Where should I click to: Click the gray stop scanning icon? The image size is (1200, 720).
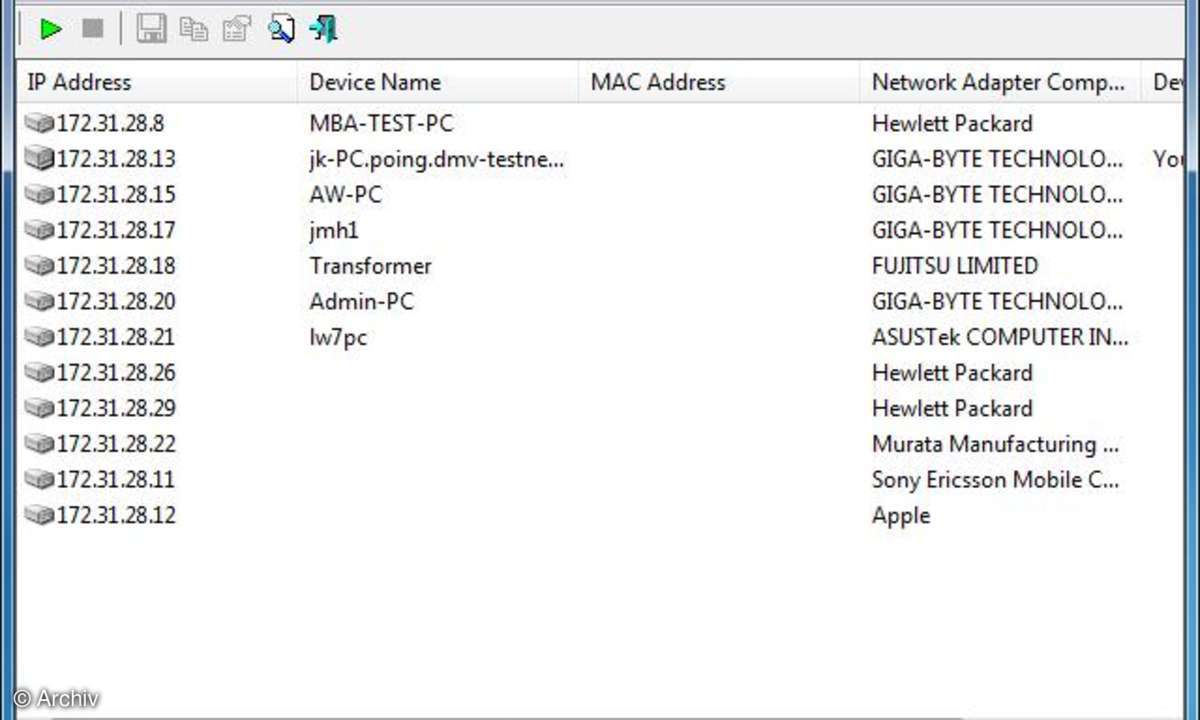[93, 30]
